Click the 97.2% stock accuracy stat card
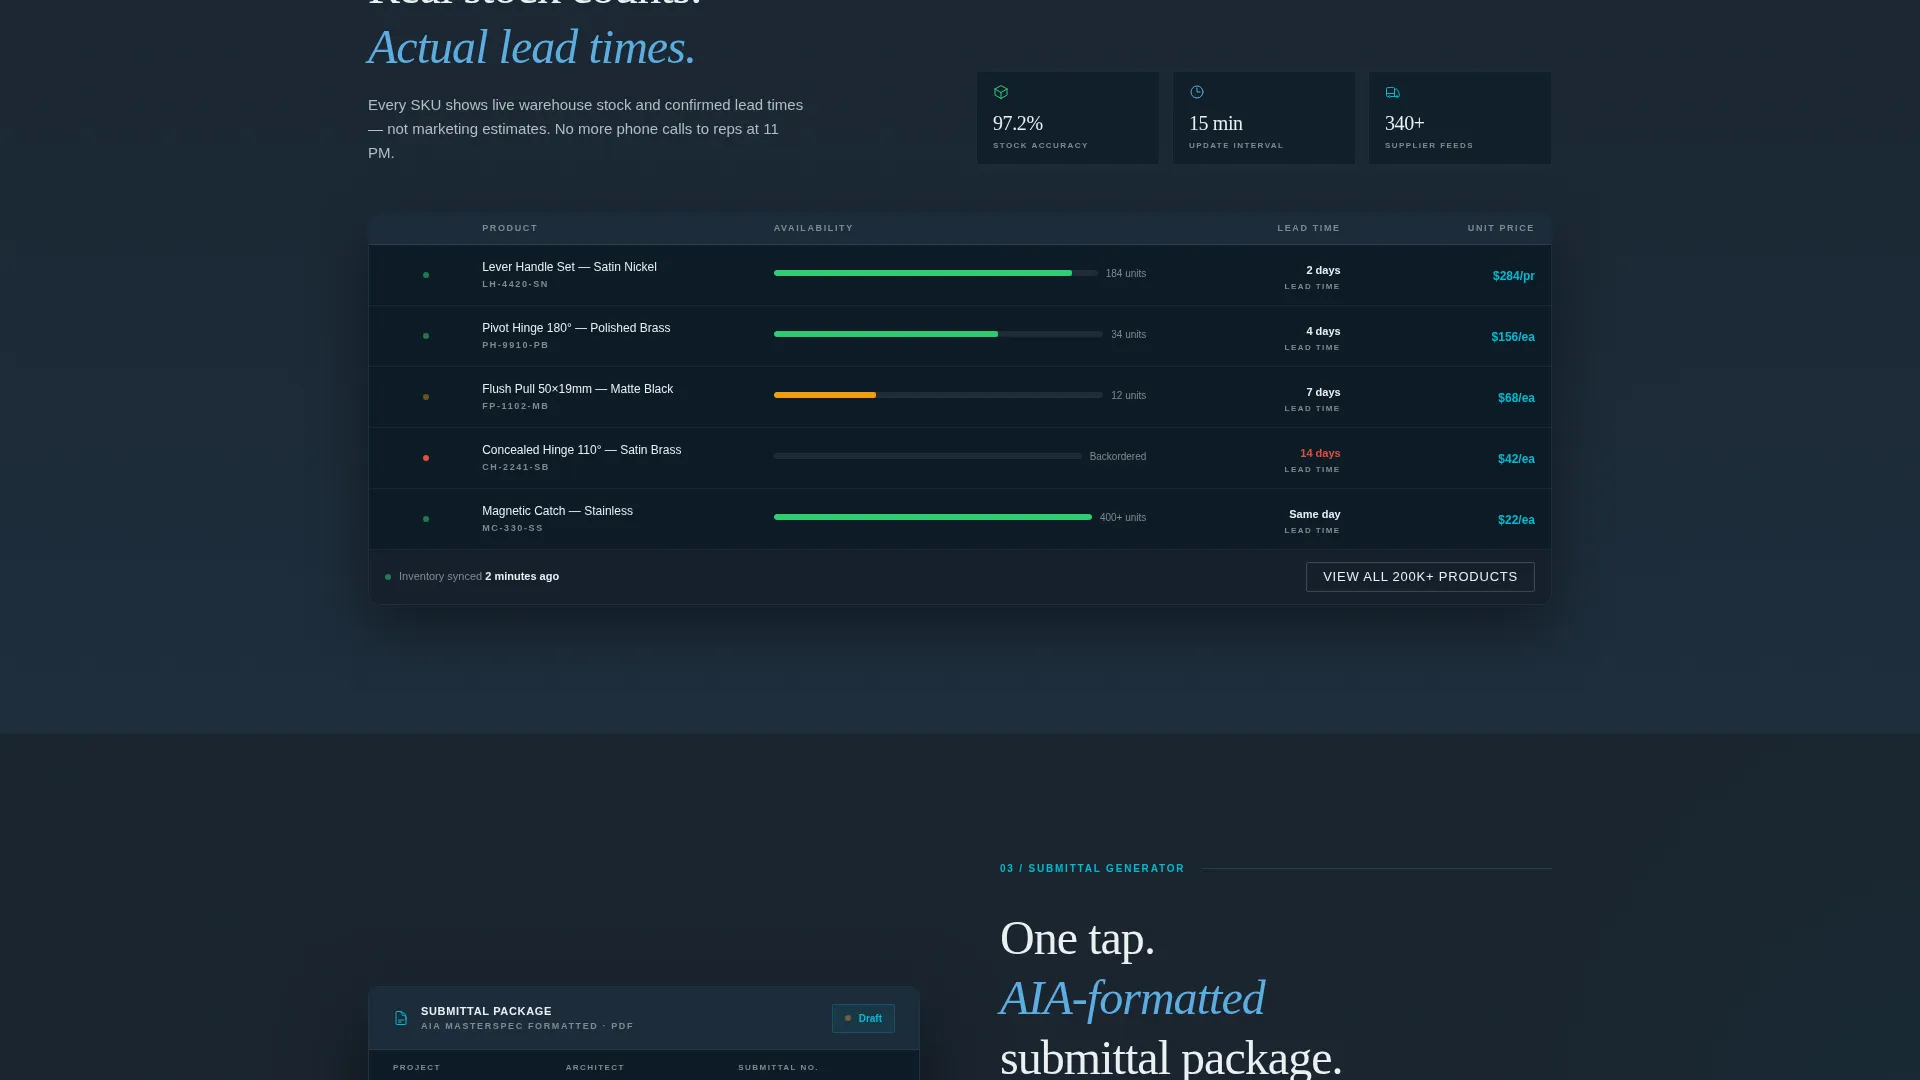1920x1080 pixels. (1068, 118)
